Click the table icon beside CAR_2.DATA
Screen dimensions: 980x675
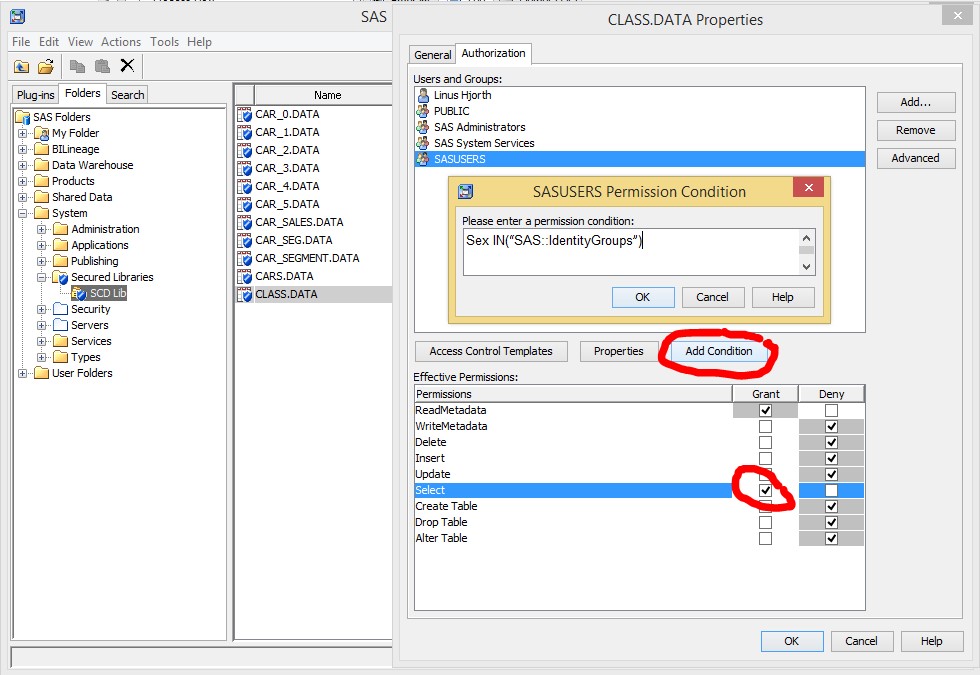244,151
